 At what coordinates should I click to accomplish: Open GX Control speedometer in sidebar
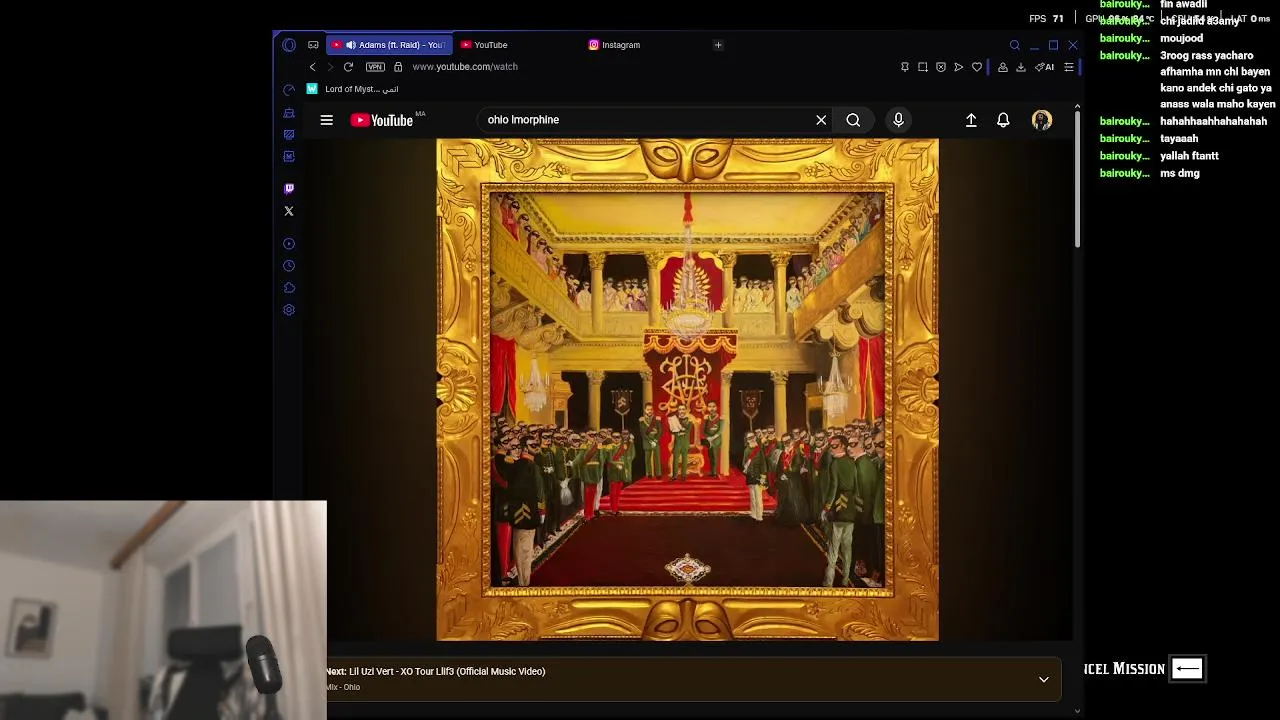[x=289, y=90]
